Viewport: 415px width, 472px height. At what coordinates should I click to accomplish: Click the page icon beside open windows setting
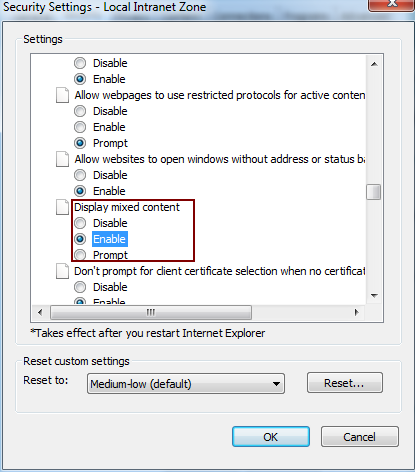point(62,159)
